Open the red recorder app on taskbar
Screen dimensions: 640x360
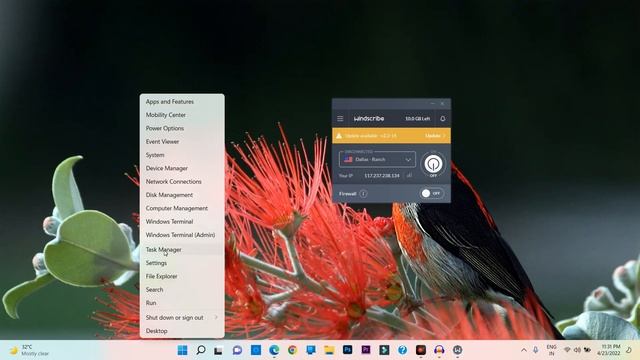click(421, 350)
